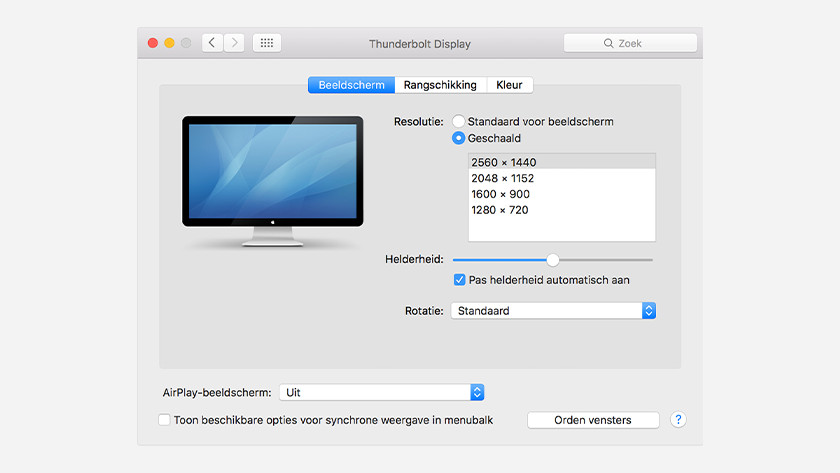Screen dimensions: 840x473
Task: Open the Rotatie dropdown menu
Action: click(553, 311)
